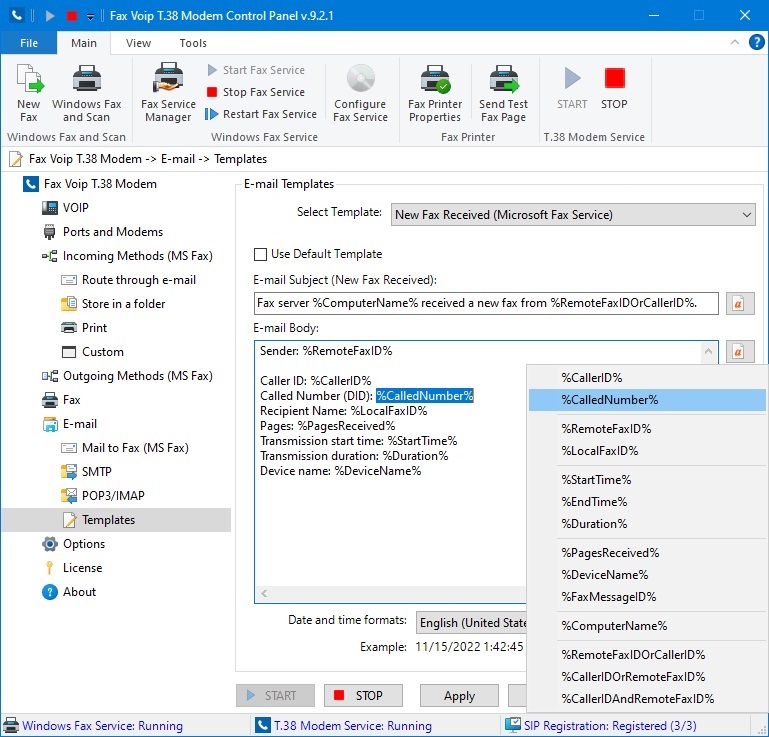Image resolution: width=769 pixels, height=737 pixels.
Task: Choose %CallerID% from the popup menu
Action: [647, 378]
